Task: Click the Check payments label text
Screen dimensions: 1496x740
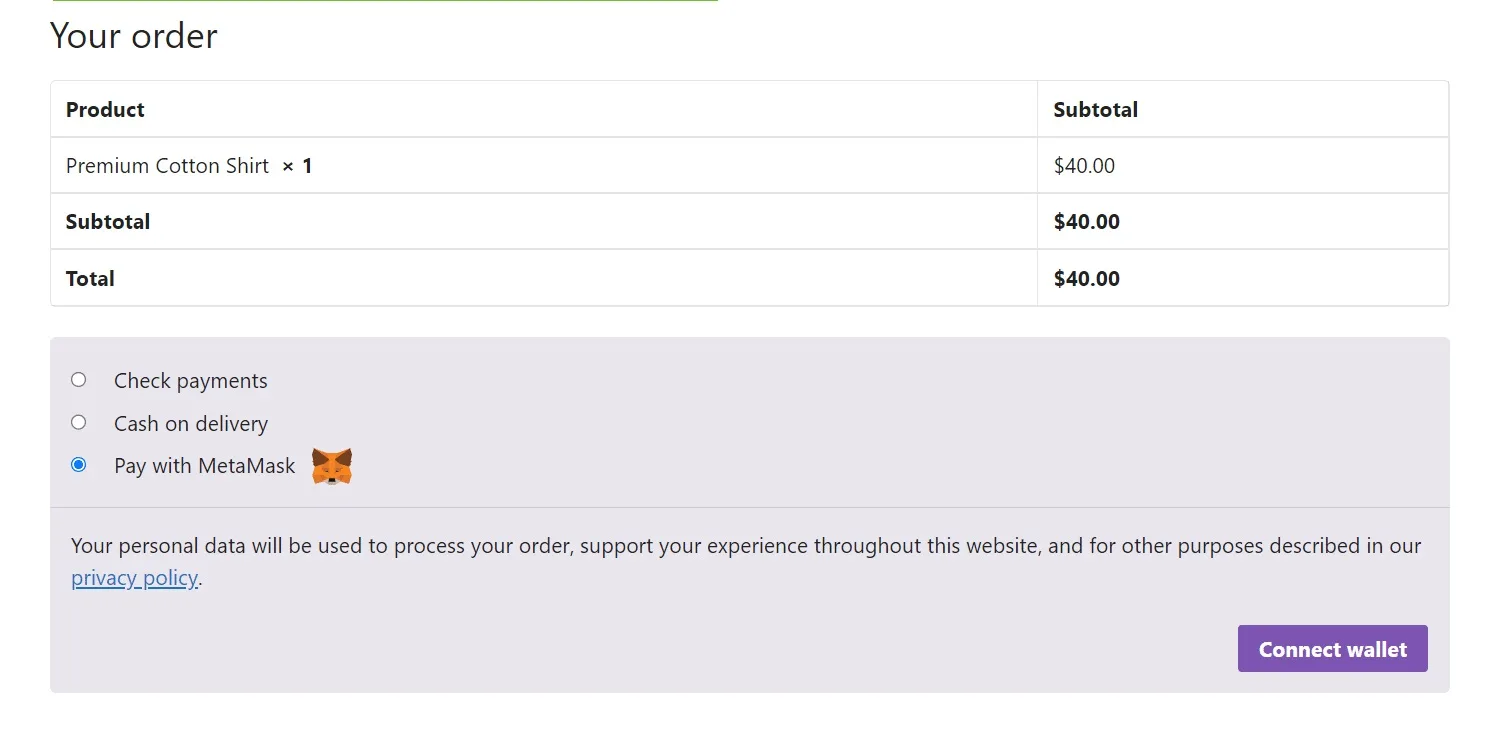Action: [x=190, y=380]
